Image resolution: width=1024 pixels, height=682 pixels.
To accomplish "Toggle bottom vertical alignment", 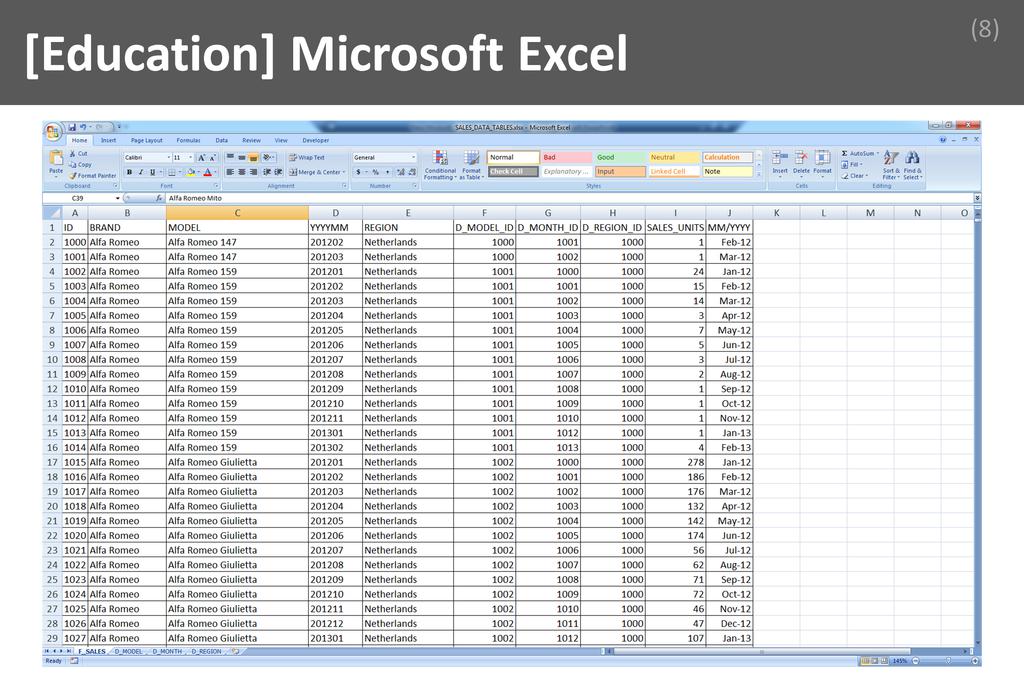I will (x=253, y=157).
